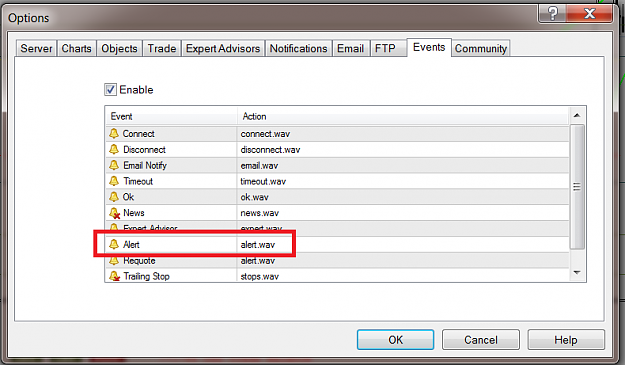
Task: Click the bell icon beside Timeout
Action: pyautogui.click(x=114, y=181)
